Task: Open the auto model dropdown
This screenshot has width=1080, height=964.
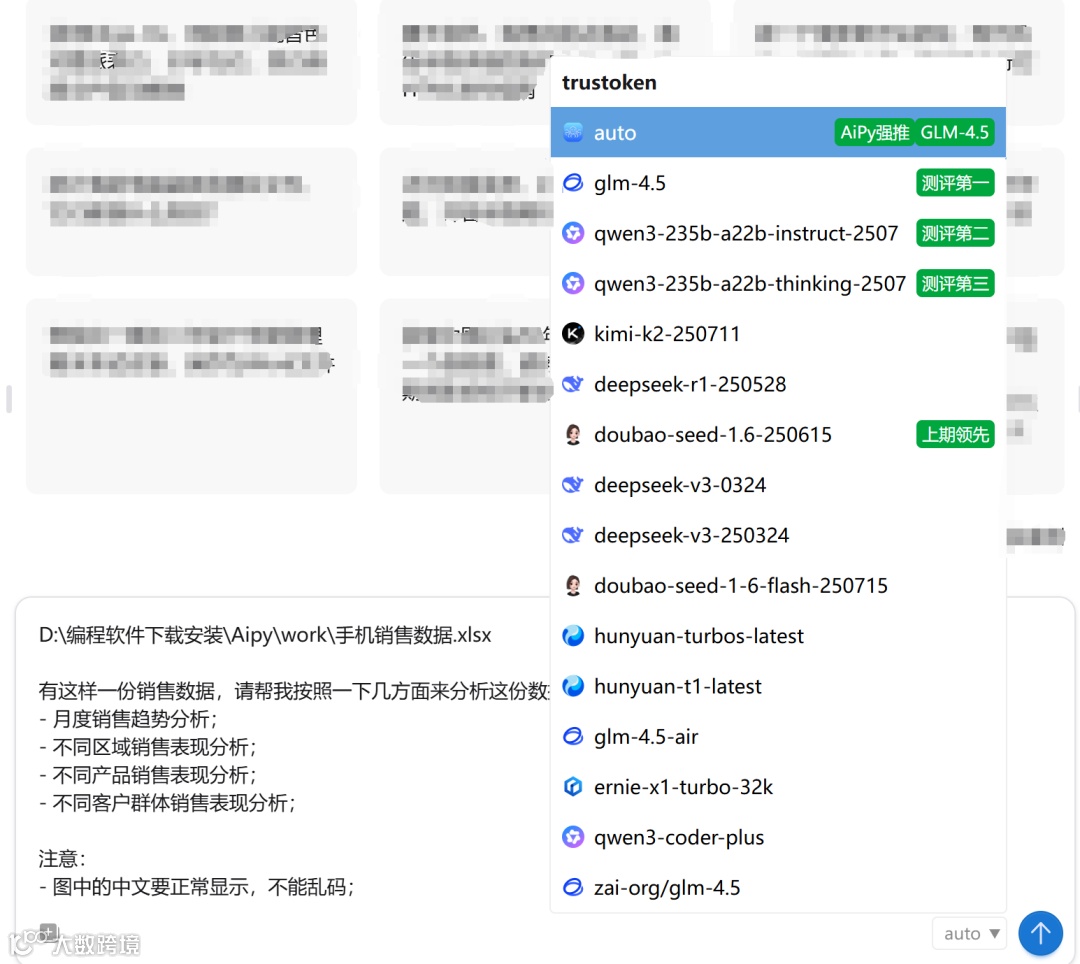Action: click(970, 934)
